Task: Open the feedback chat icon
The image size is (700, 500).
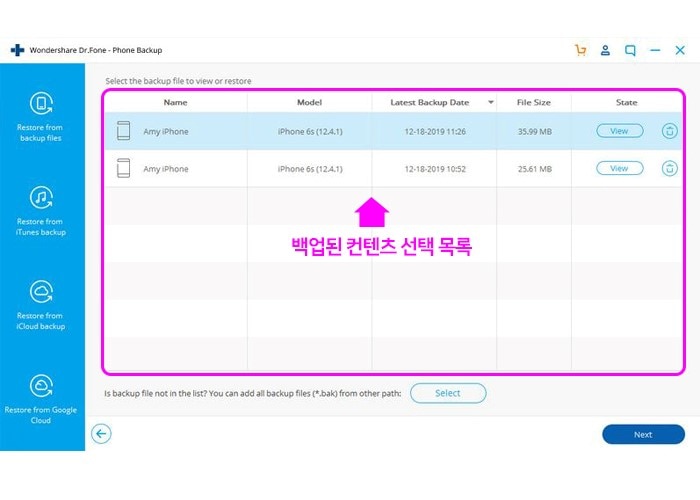Action: pyautogui.click(x=630, y=50)
